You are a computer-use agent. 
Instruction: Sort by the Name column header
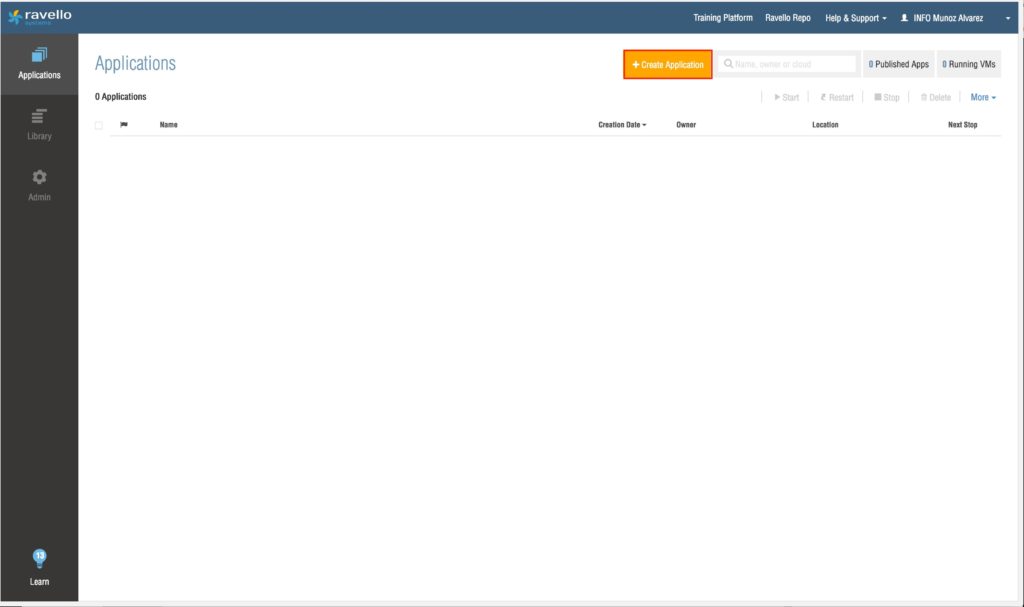168,125
